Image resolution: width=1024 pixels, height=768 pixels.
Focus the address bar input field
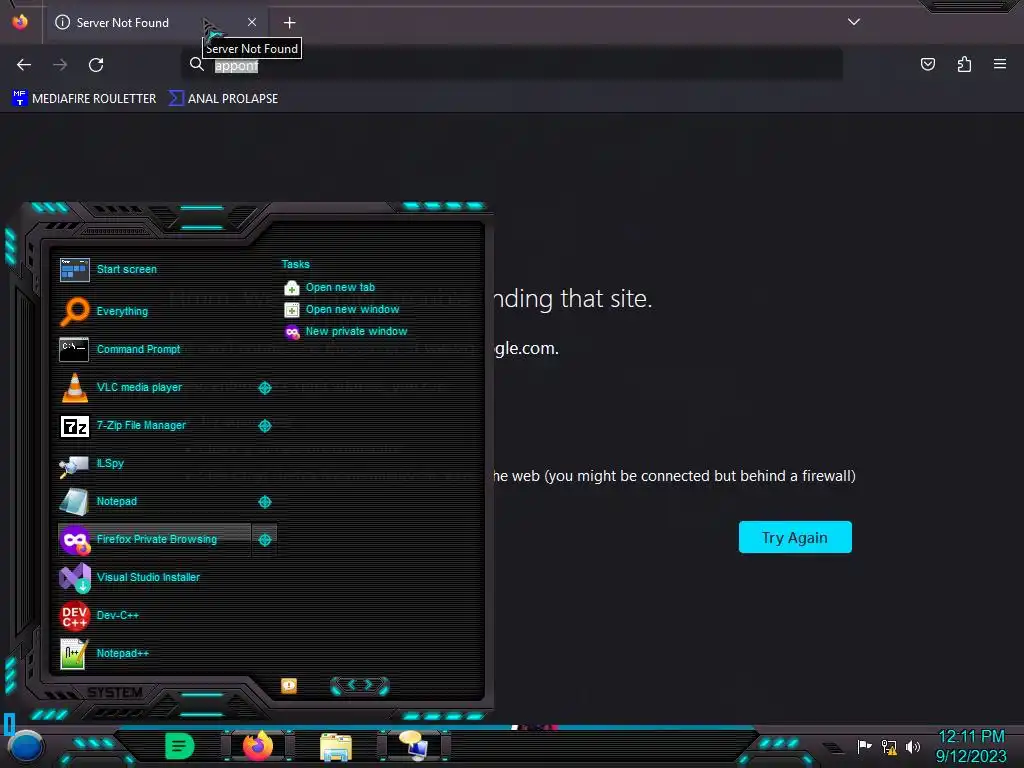click(511, 65)
